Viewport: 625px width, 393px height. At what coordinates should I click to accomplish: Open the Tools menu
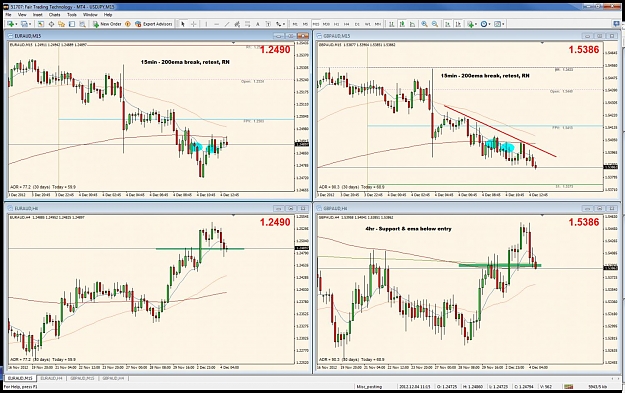coord(72,14)
